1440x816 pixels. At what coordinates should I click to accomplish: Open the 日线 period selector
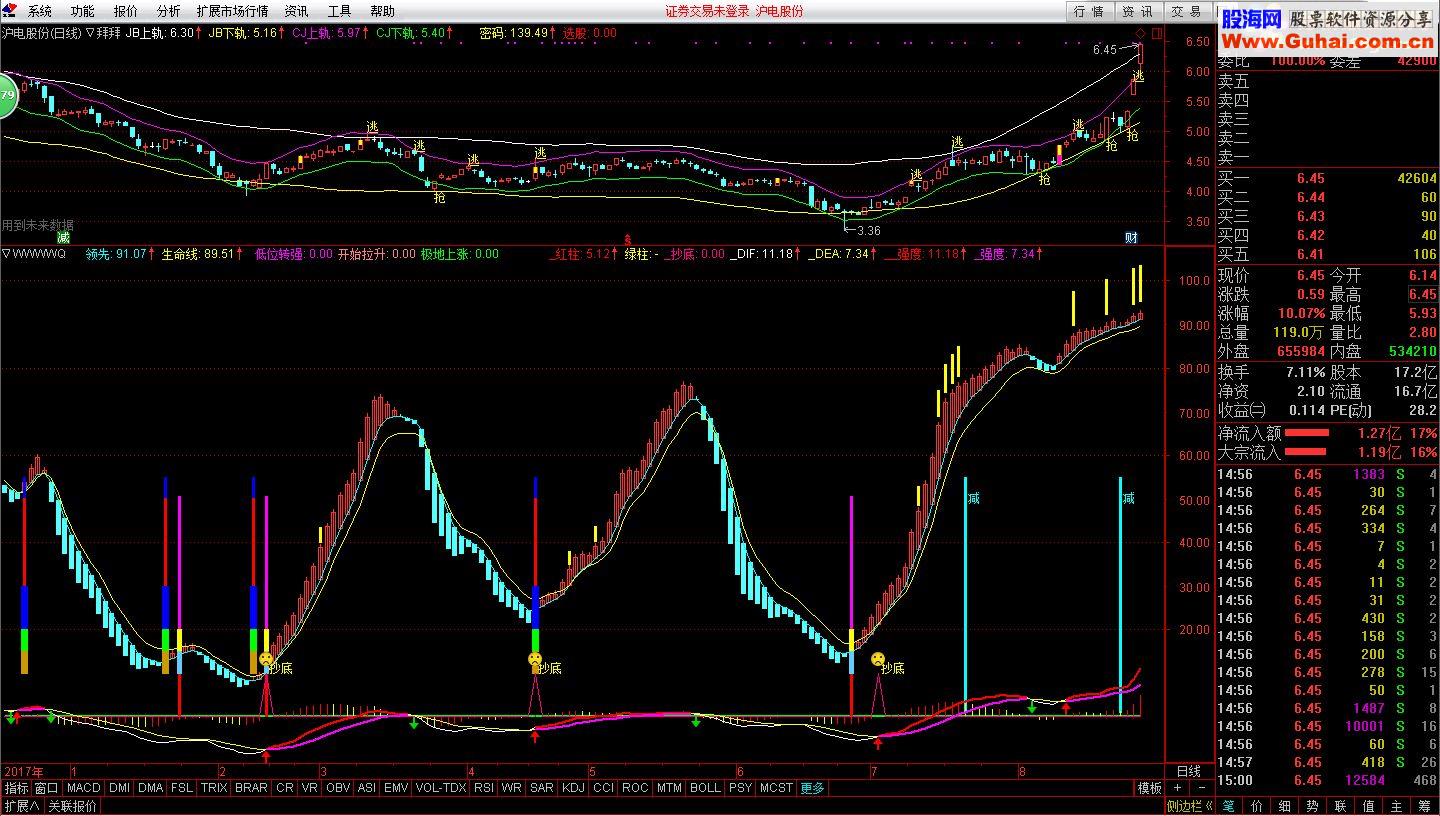coord(1189,771)
